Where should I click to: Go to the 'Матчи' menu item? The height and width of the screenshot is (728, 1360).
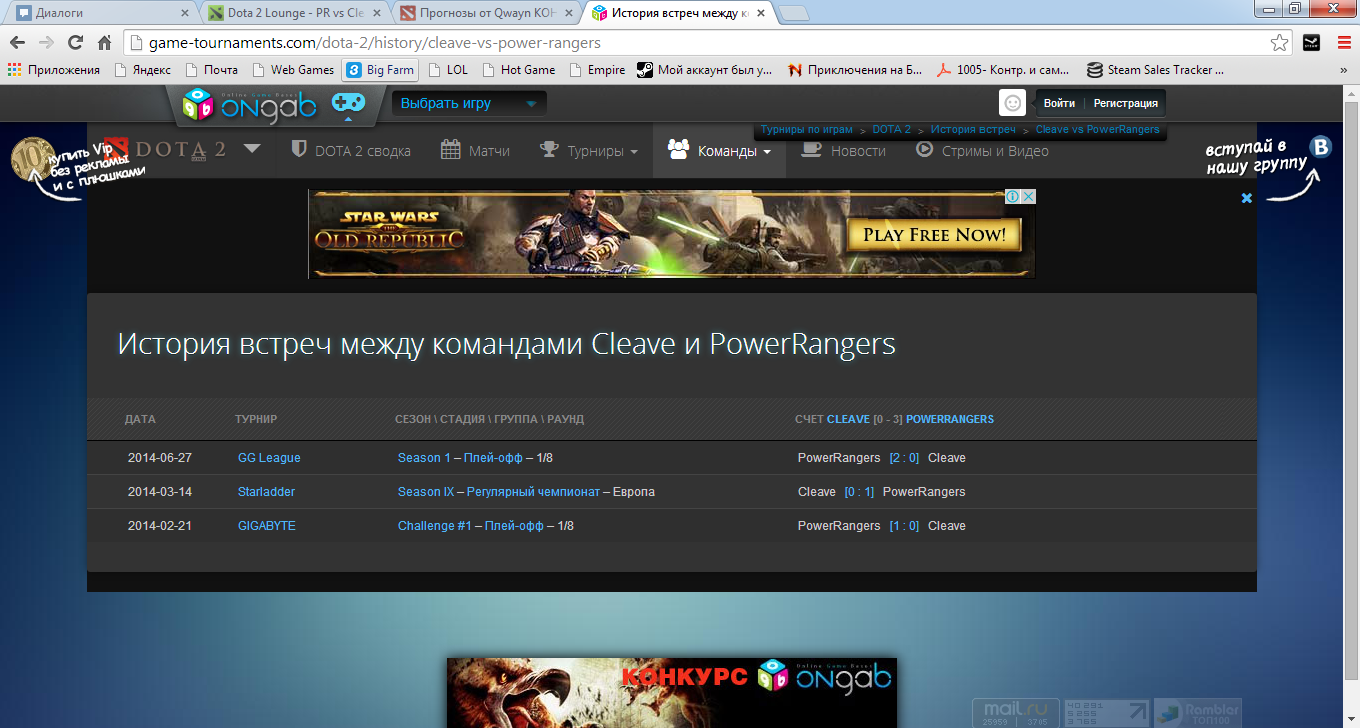click(475, 151)
